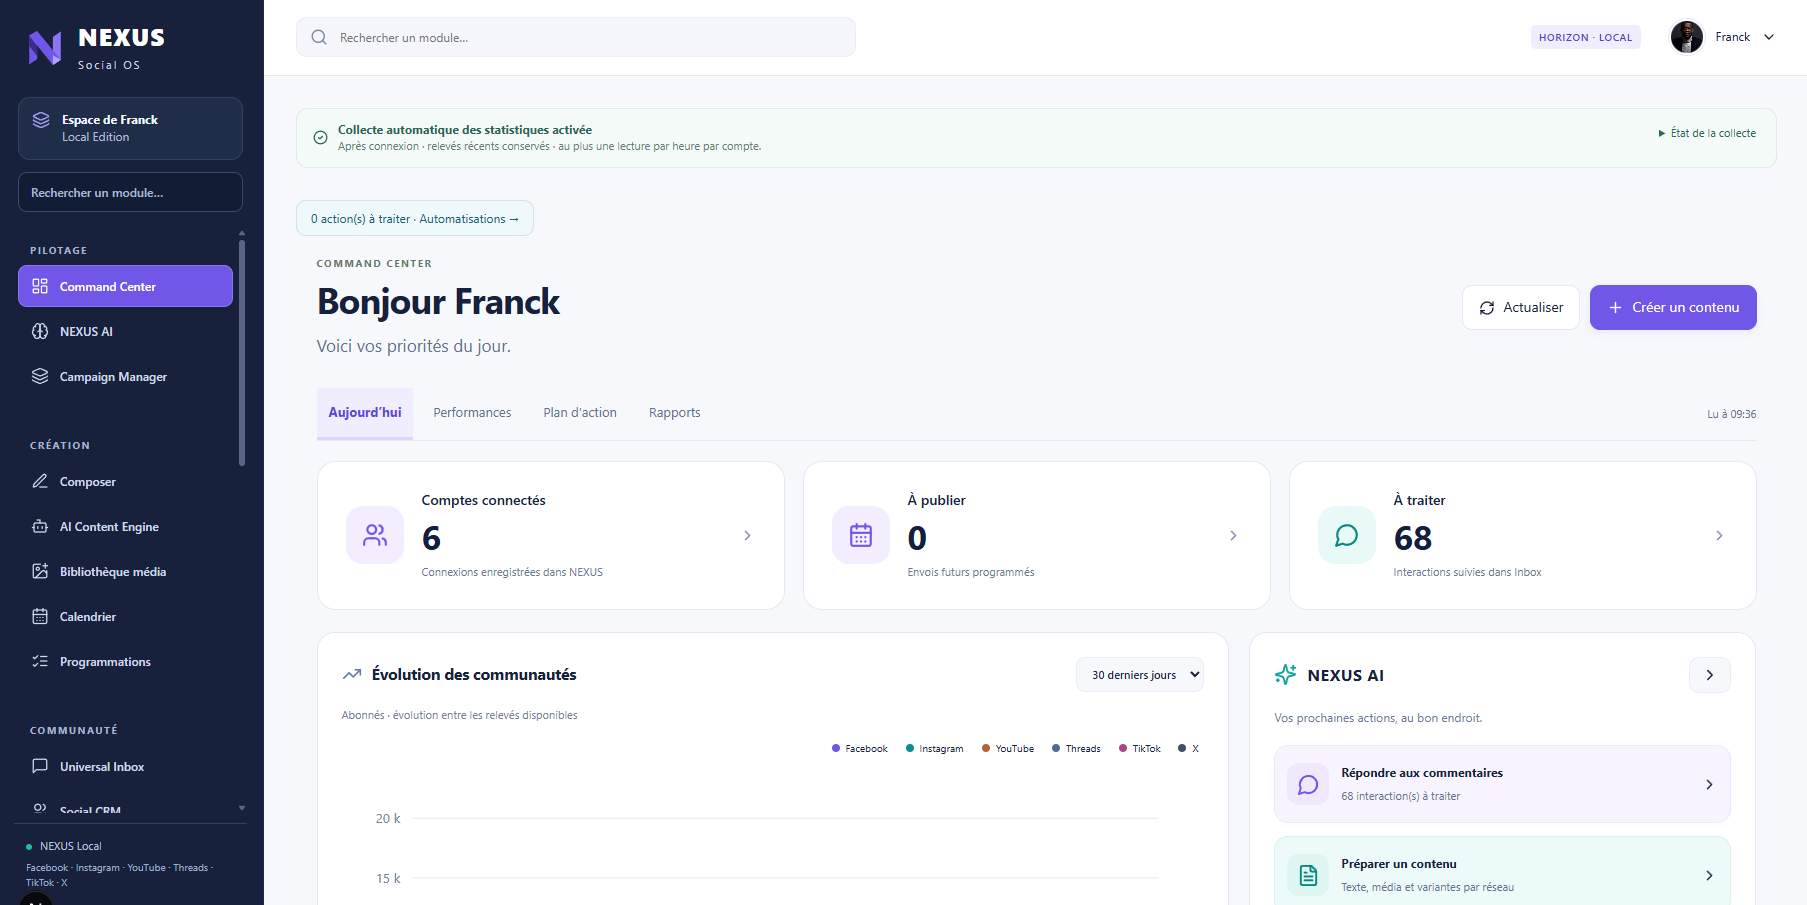Click the Universal Inbox chat icon
The height and width of the screenshot is (905, 1807).
(40, 766)
